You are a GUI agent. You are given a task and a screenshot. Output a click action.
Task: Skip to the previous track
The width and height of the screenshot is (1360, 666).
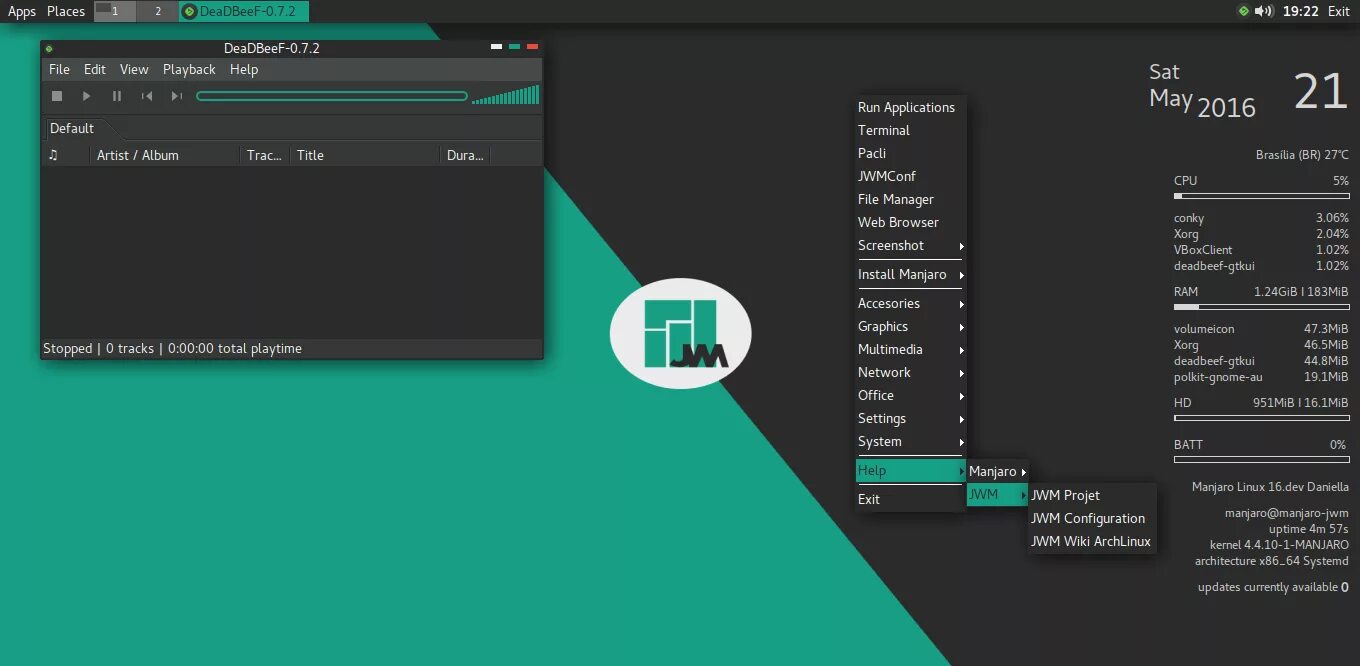[147, 96]
